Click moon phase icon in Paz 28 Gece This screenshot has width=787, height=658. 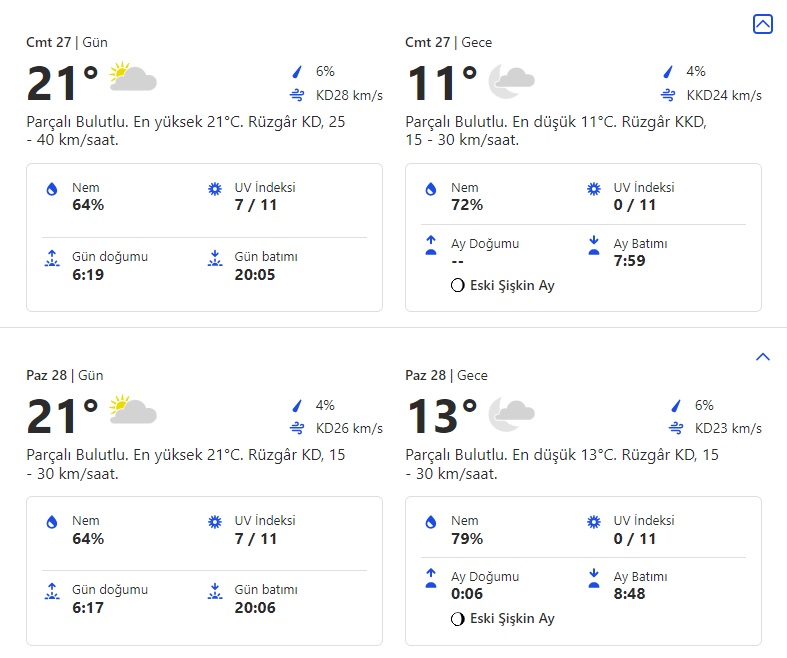pyautogui.click(x=458, y=619)
